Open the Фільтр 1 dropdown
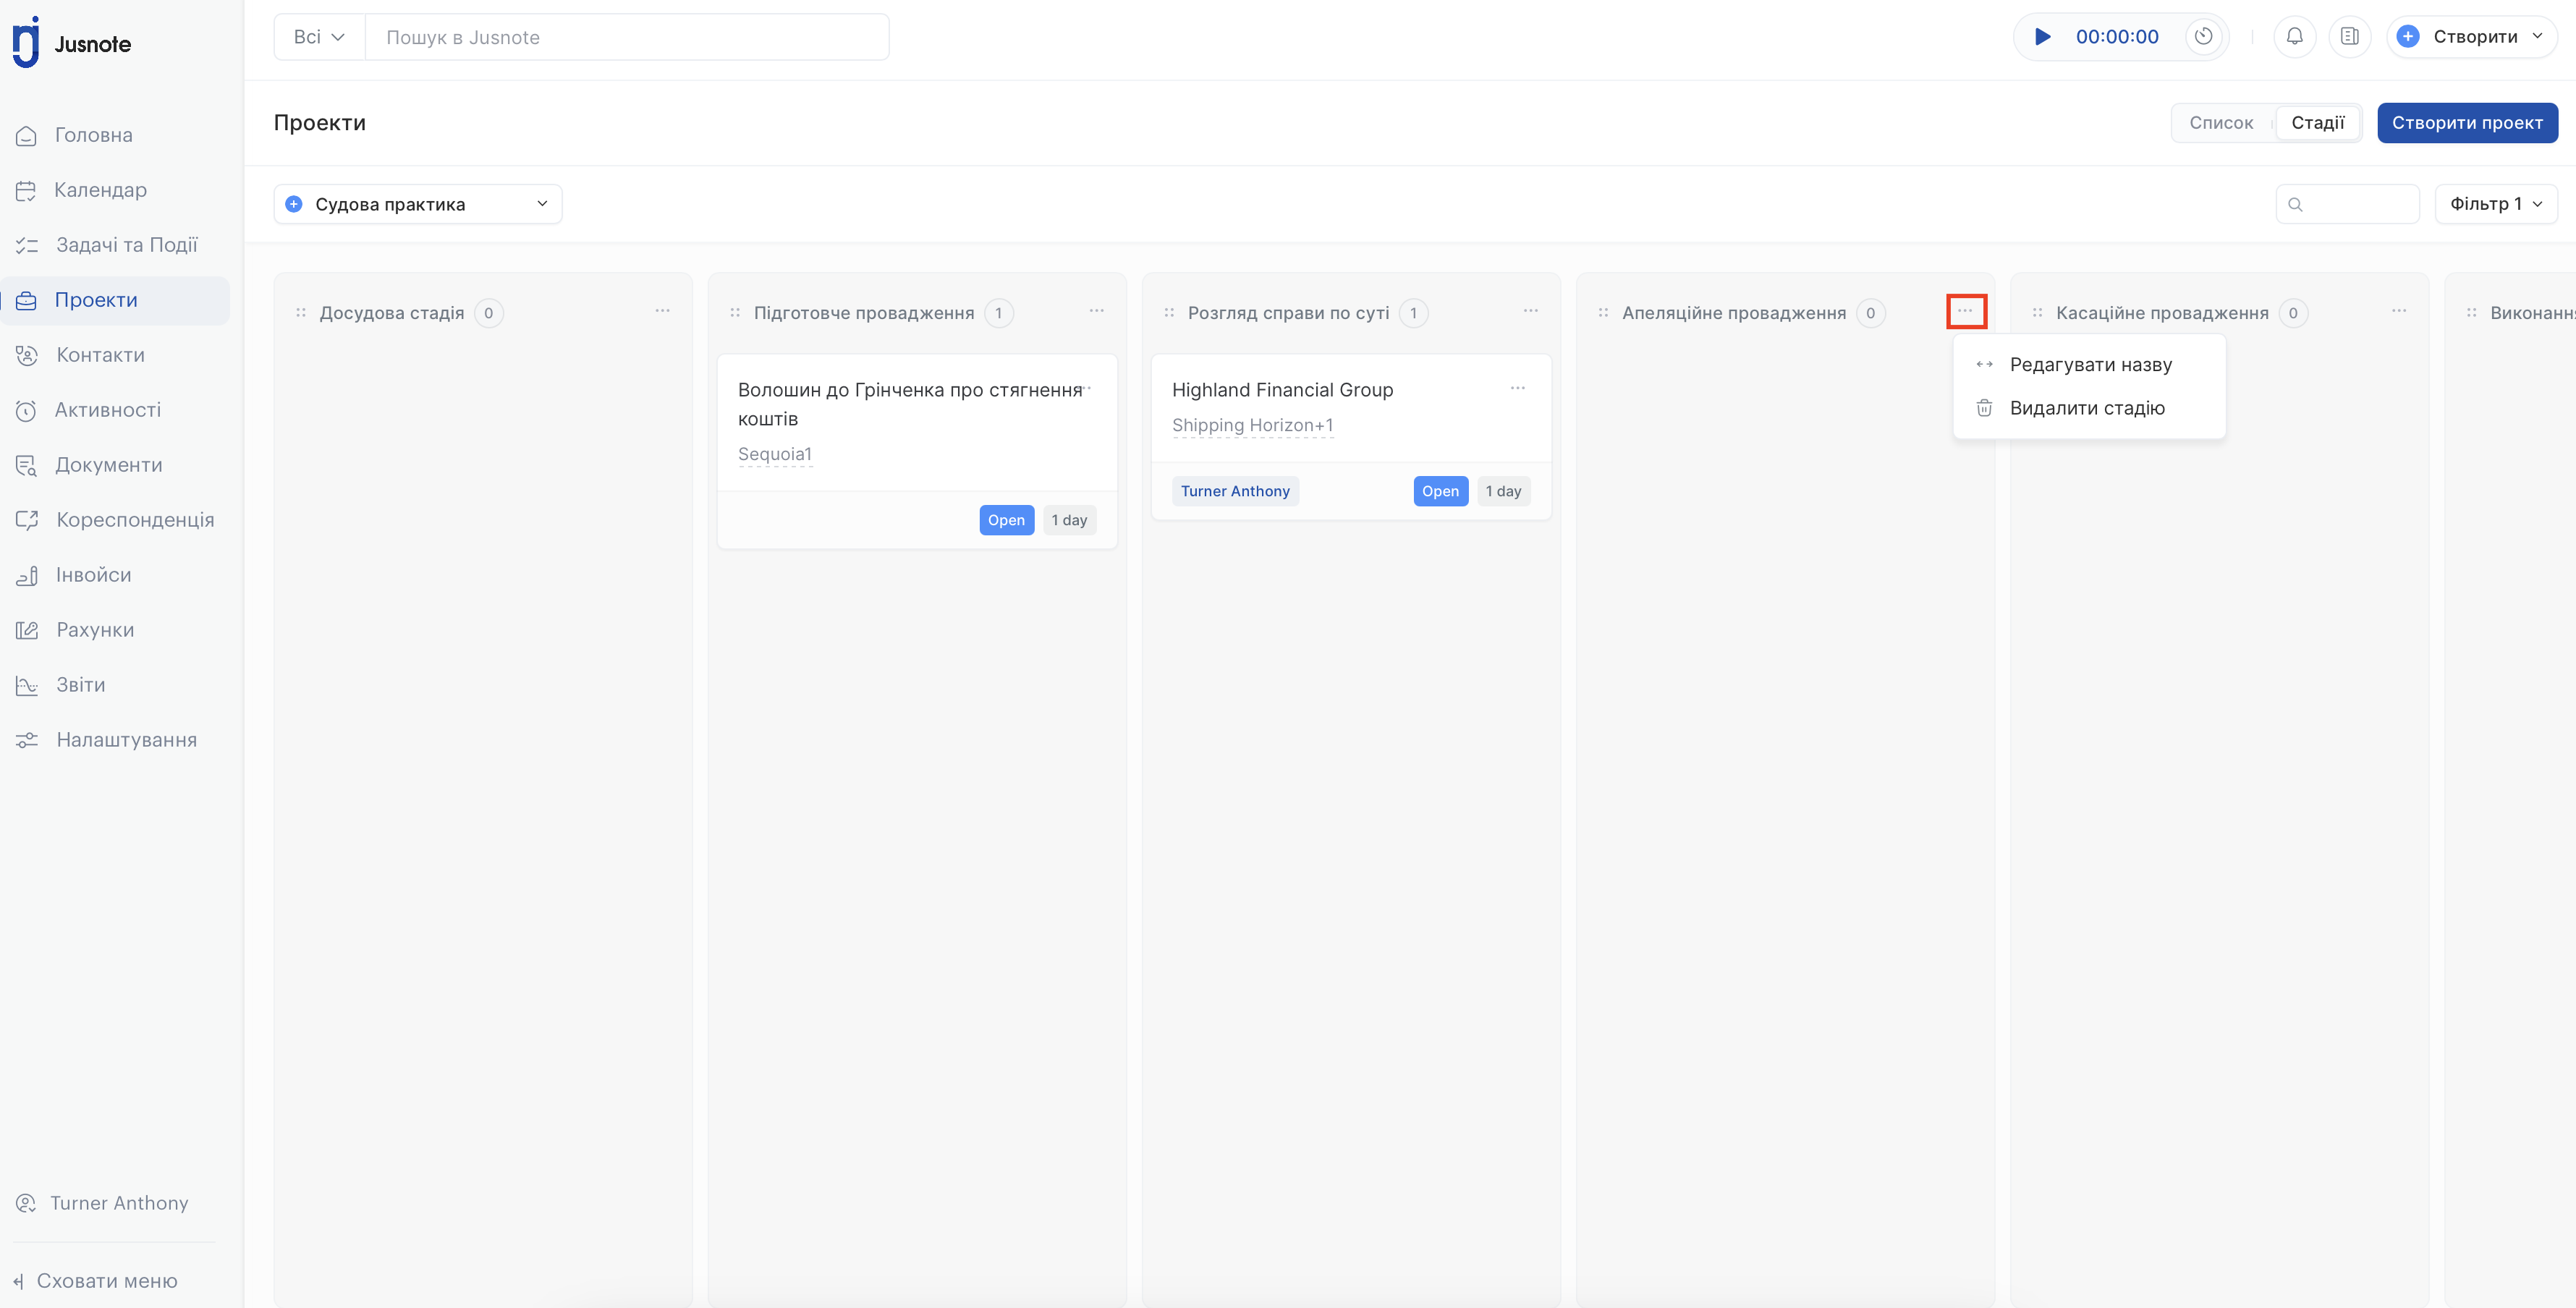Image resolution: width=2576 pixels, height=1308 pixels. pos(2496,204)
